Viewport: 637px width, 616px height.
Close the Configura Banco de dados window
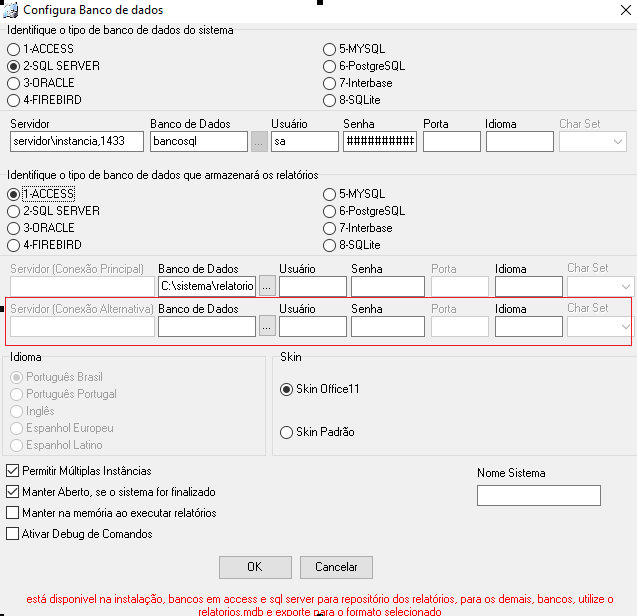click(x=626, y=10)
